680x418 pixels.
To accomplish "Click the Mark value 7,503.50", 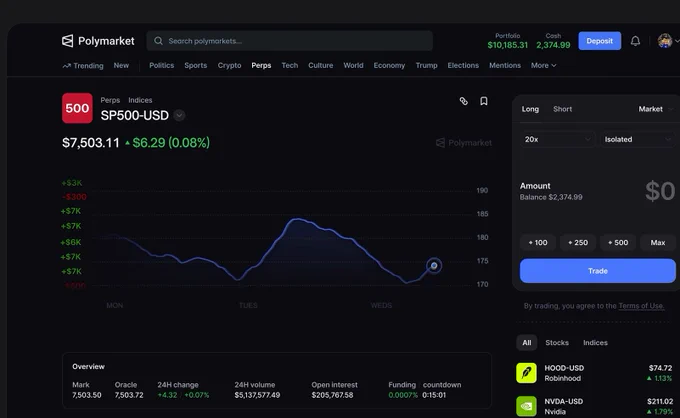I will pos(87,395).
